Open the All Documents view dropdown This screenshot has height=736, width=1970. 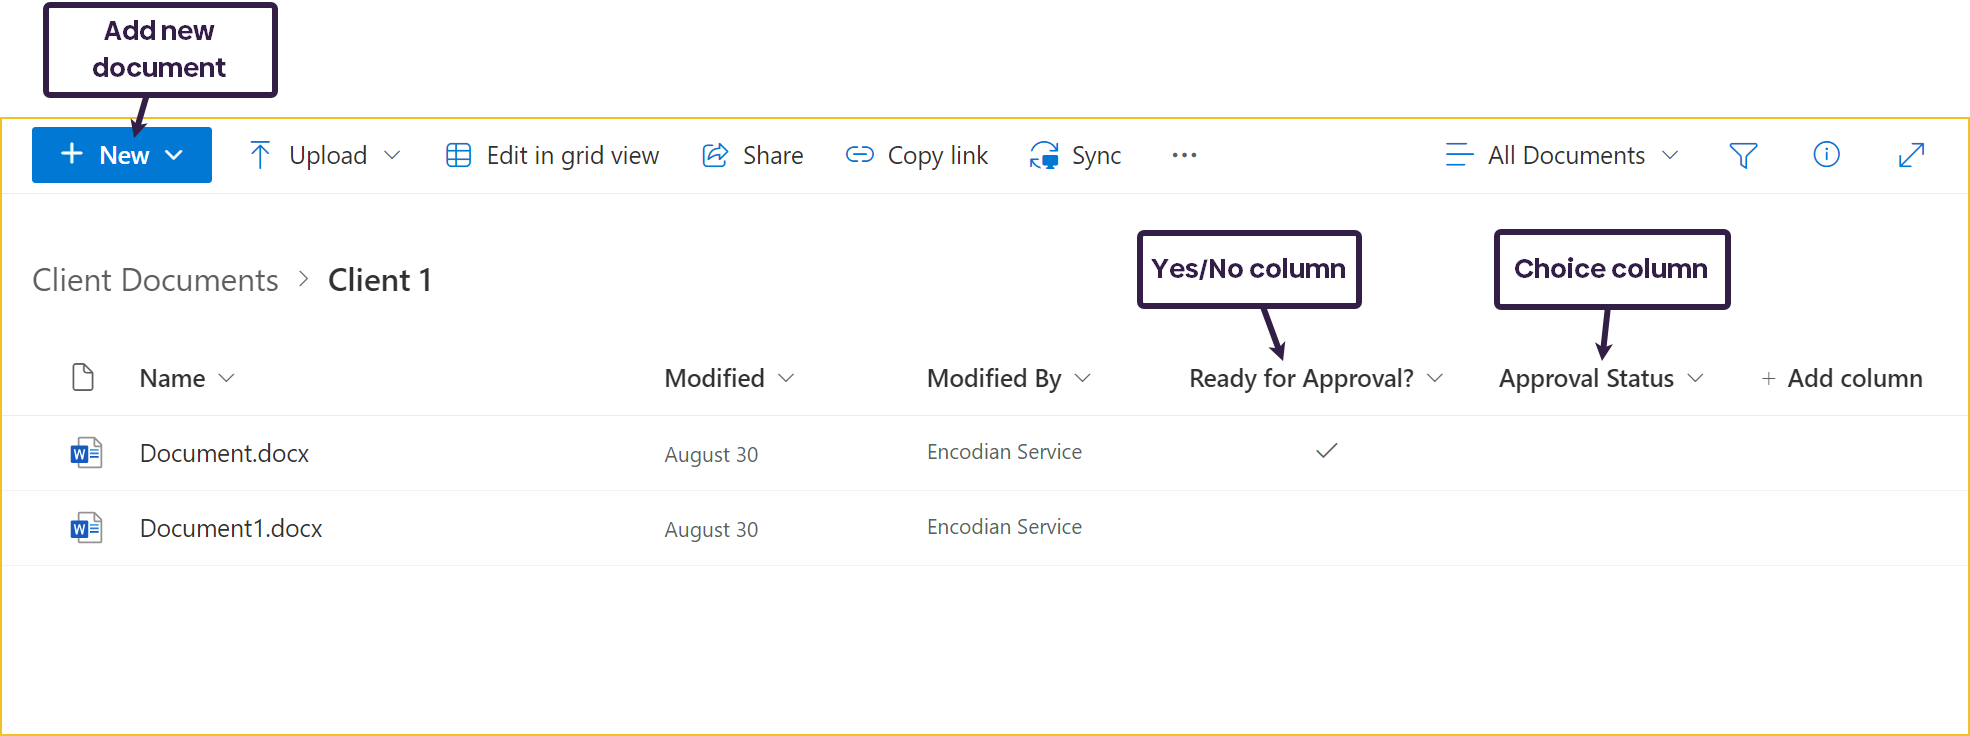(x=1562, y=155)
